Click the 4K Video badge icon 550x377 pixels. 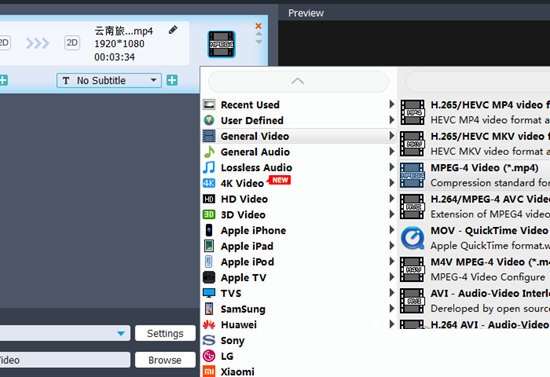point(209,183)
